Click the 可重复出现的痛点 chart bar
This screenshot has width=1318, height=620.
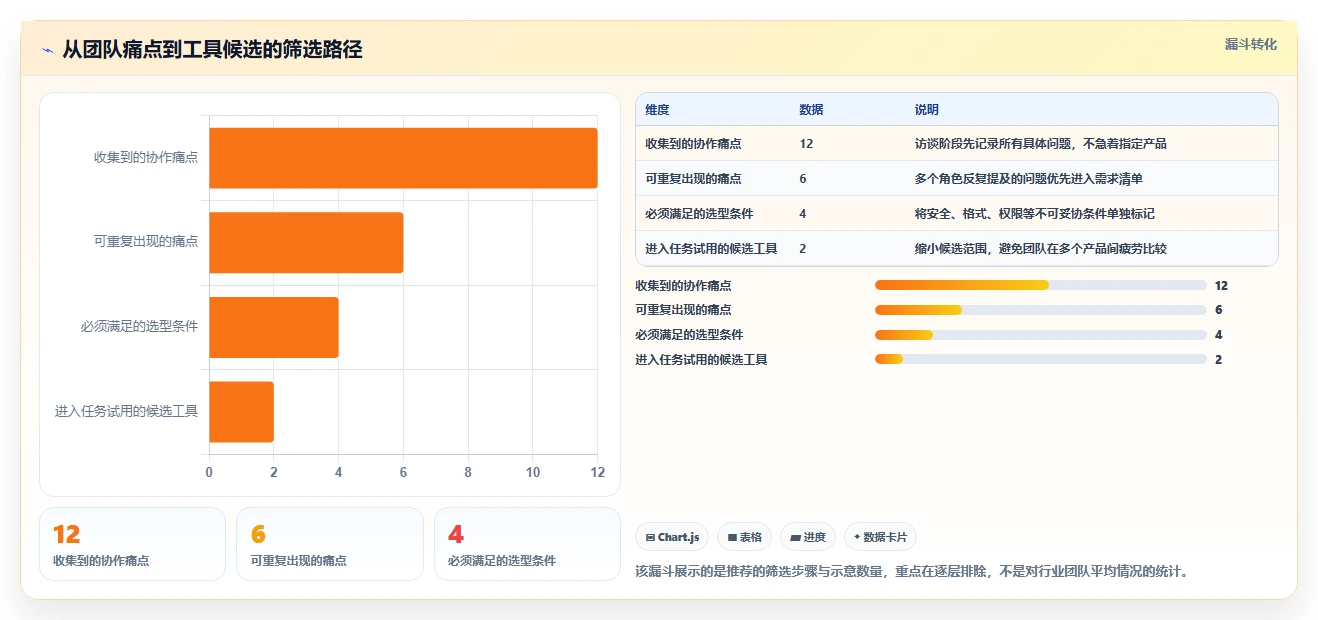[x=306, y=242]
